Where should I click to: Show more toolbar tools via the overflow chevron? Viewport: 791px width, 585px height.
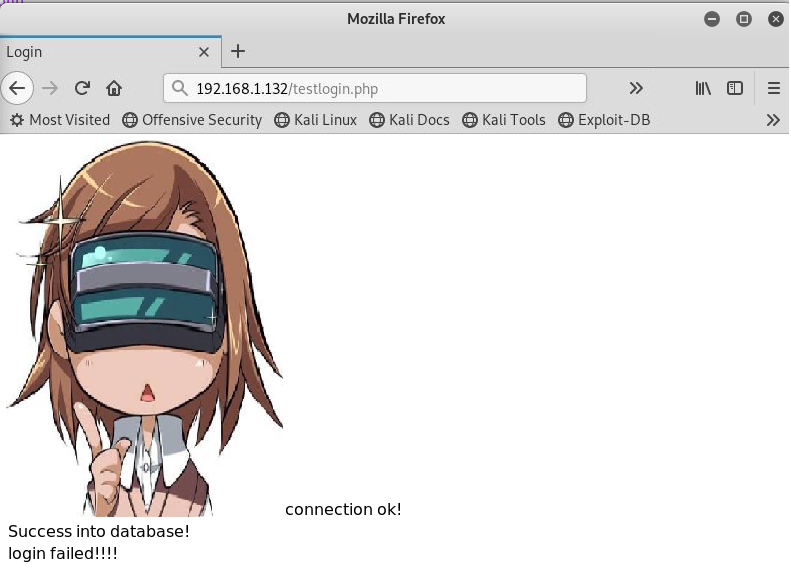point(636,88)
